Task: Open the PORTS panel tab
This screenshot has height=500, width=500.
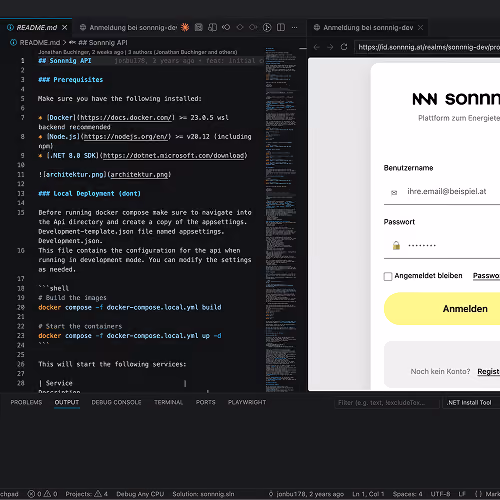Action: pyautogui.click(x=205, y=402)
